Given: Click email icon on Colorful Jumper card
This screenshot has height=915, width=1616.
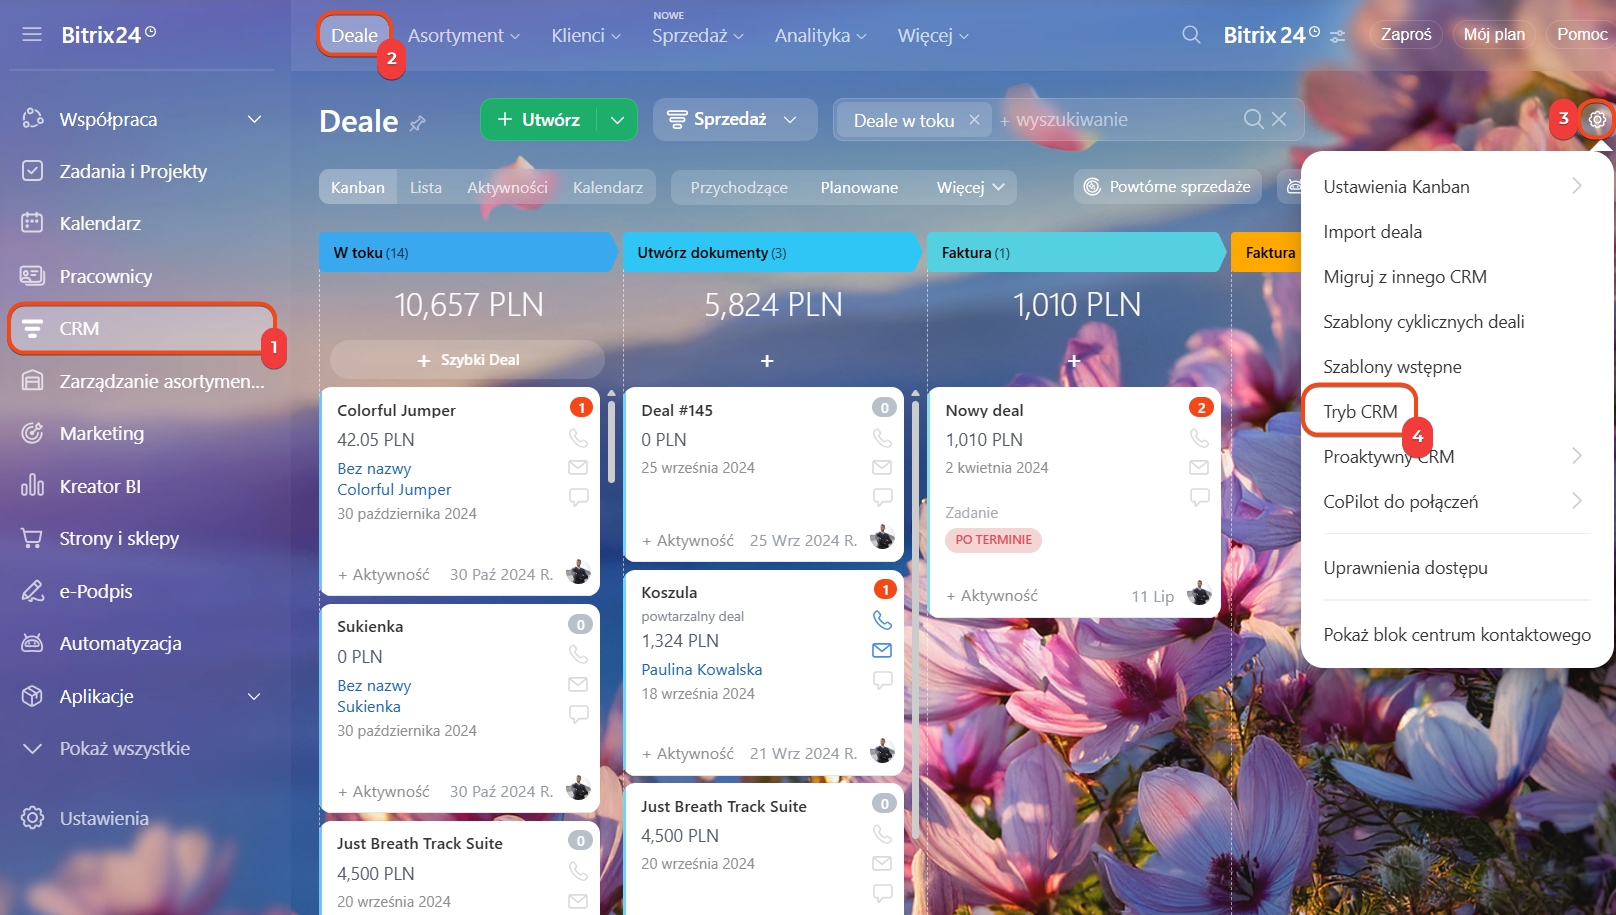Looking at the screenshot, I should [x=578, y=467].
